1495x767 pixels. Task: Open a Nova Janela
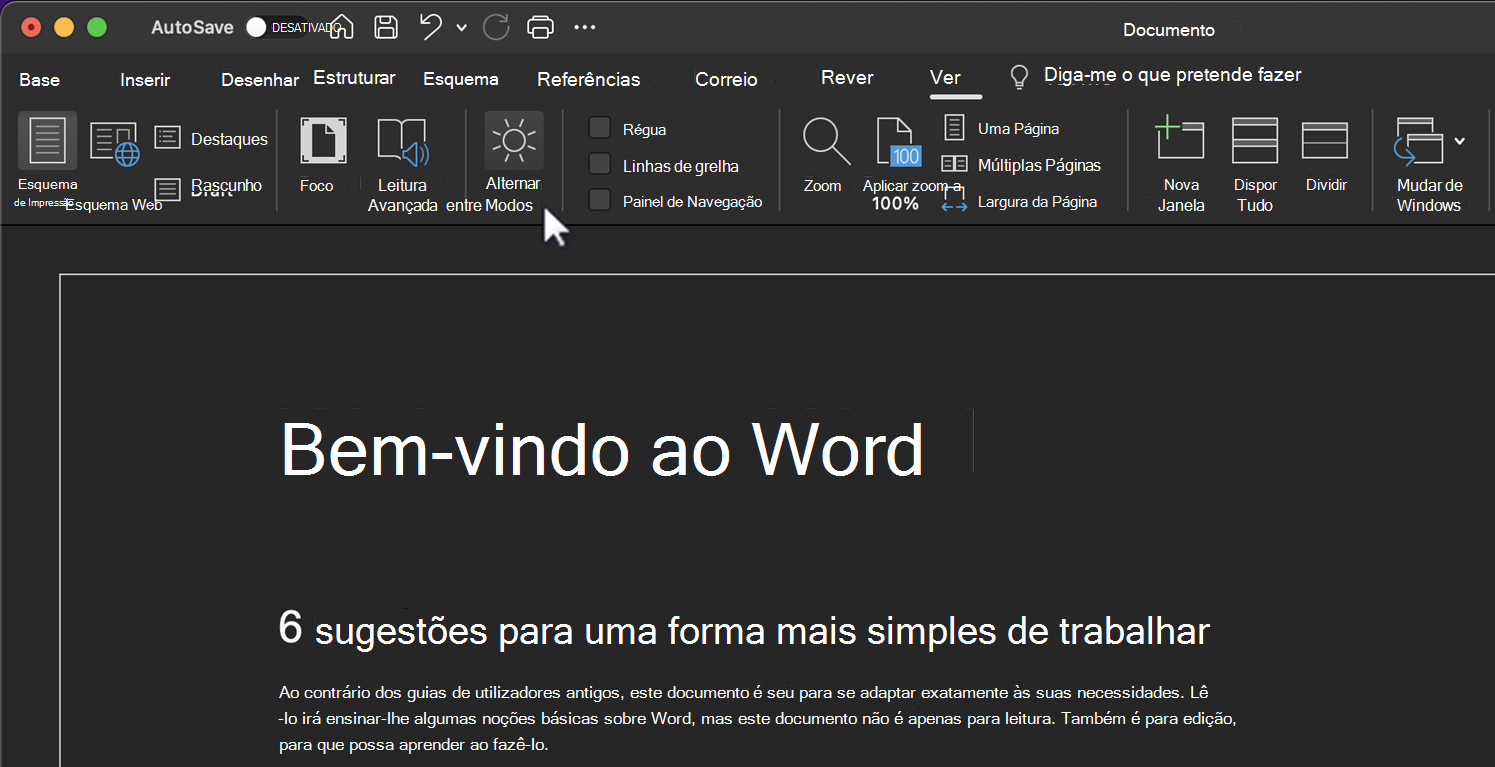1180,138
